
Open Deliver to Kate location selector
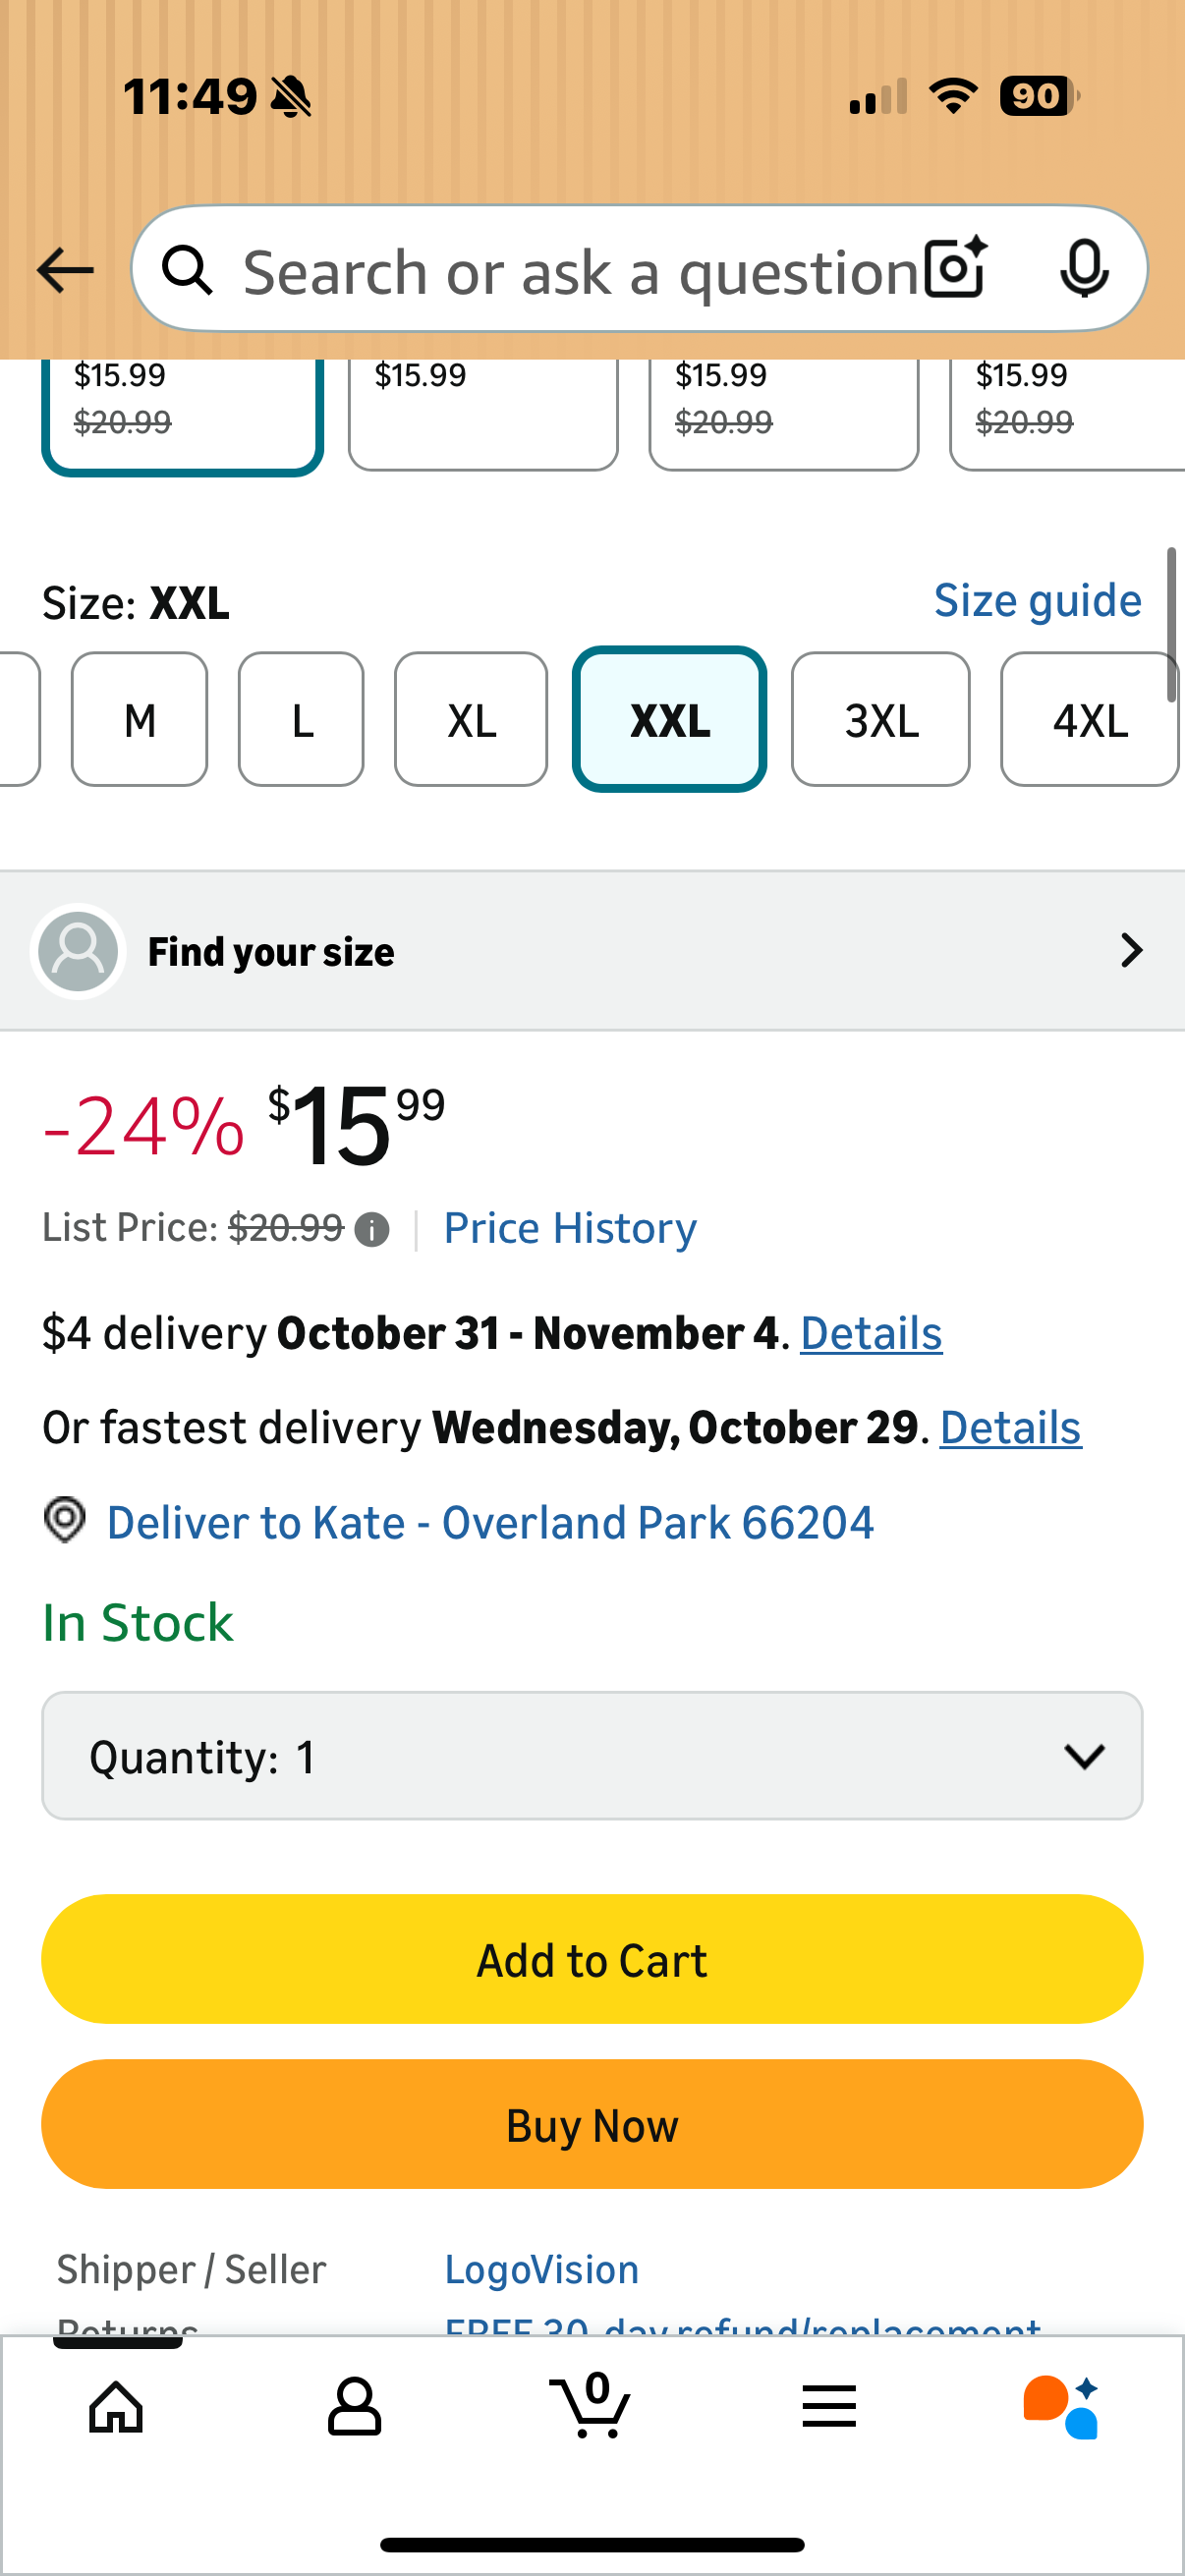[490, 1522]
